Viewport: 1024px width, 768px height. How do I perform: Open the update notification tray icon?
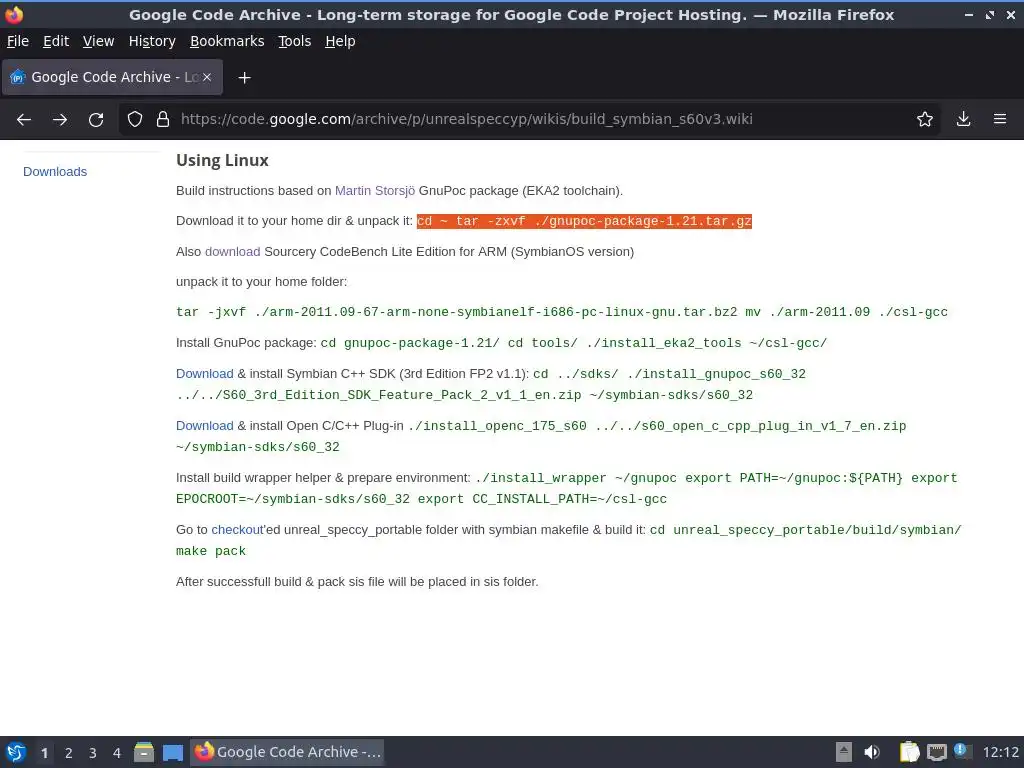(961, 750)
